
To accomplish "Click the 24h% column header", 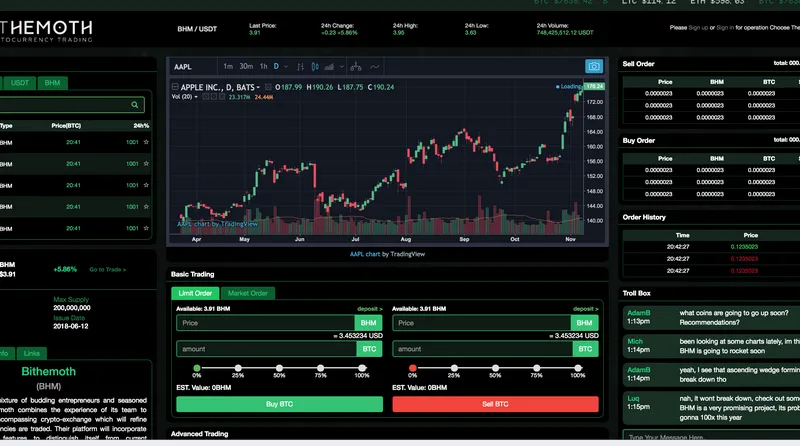I will [x=141, y=126].
